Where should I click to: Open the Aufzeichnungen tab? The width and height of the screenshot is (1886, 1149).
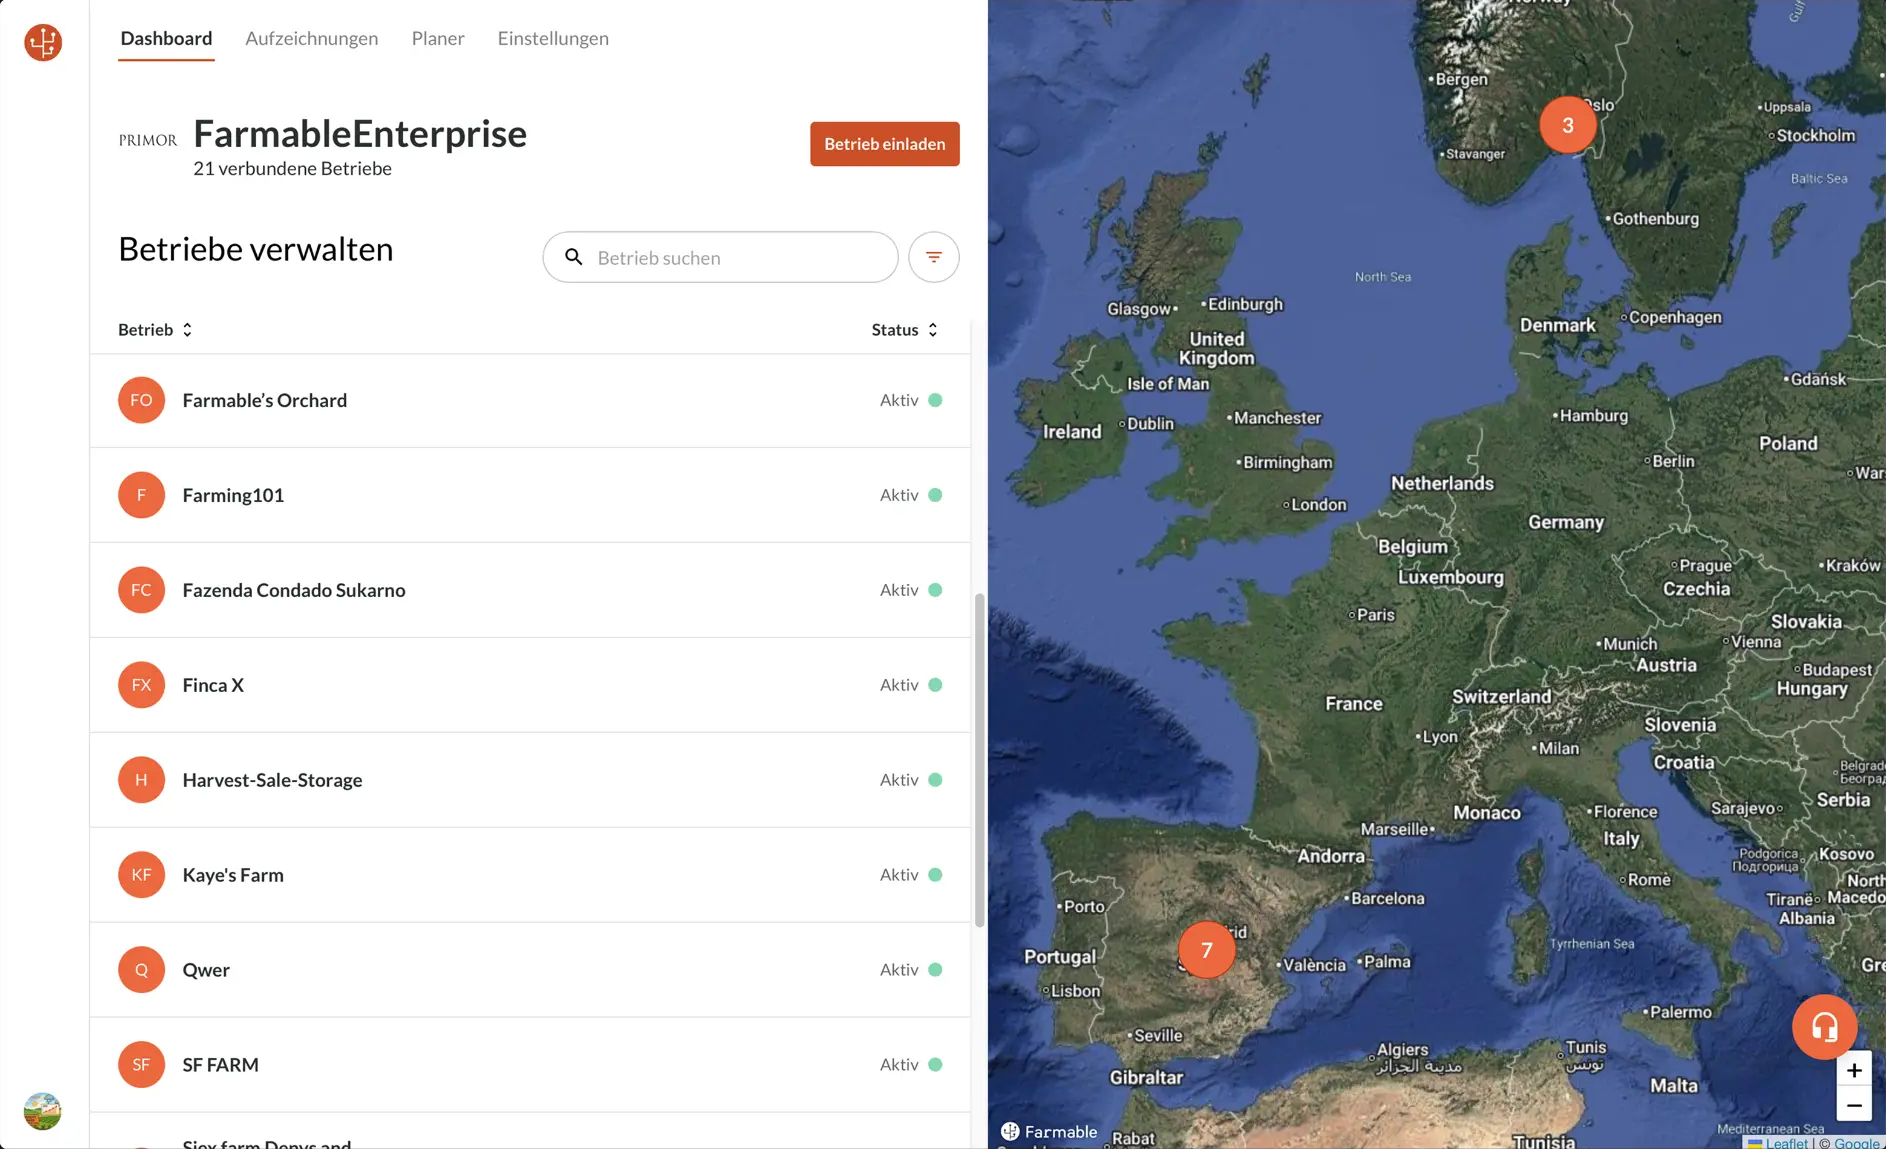pyautogui.click(x=312, y=38)
